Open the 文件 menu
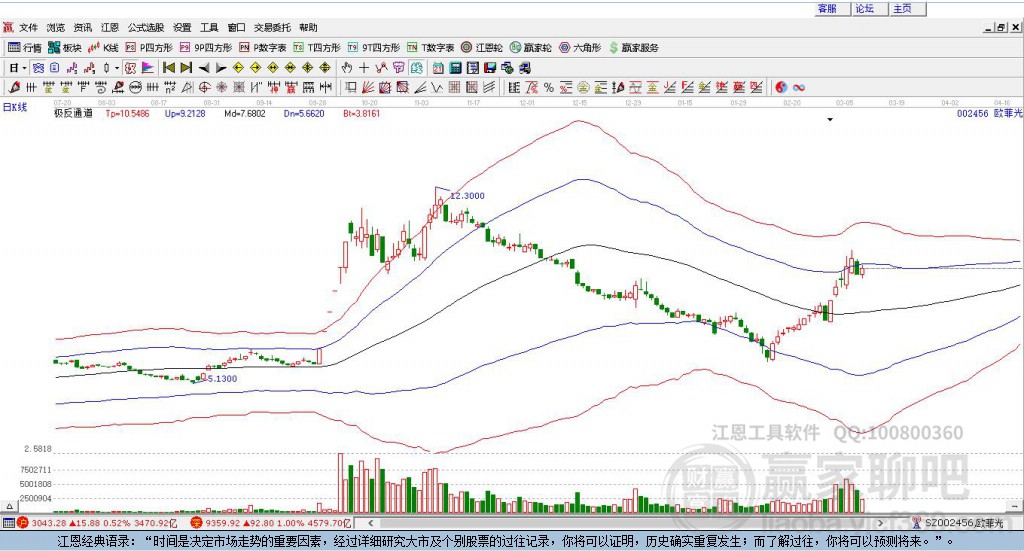The width and height of the screenshot is (1024, 551). (28, 27)
